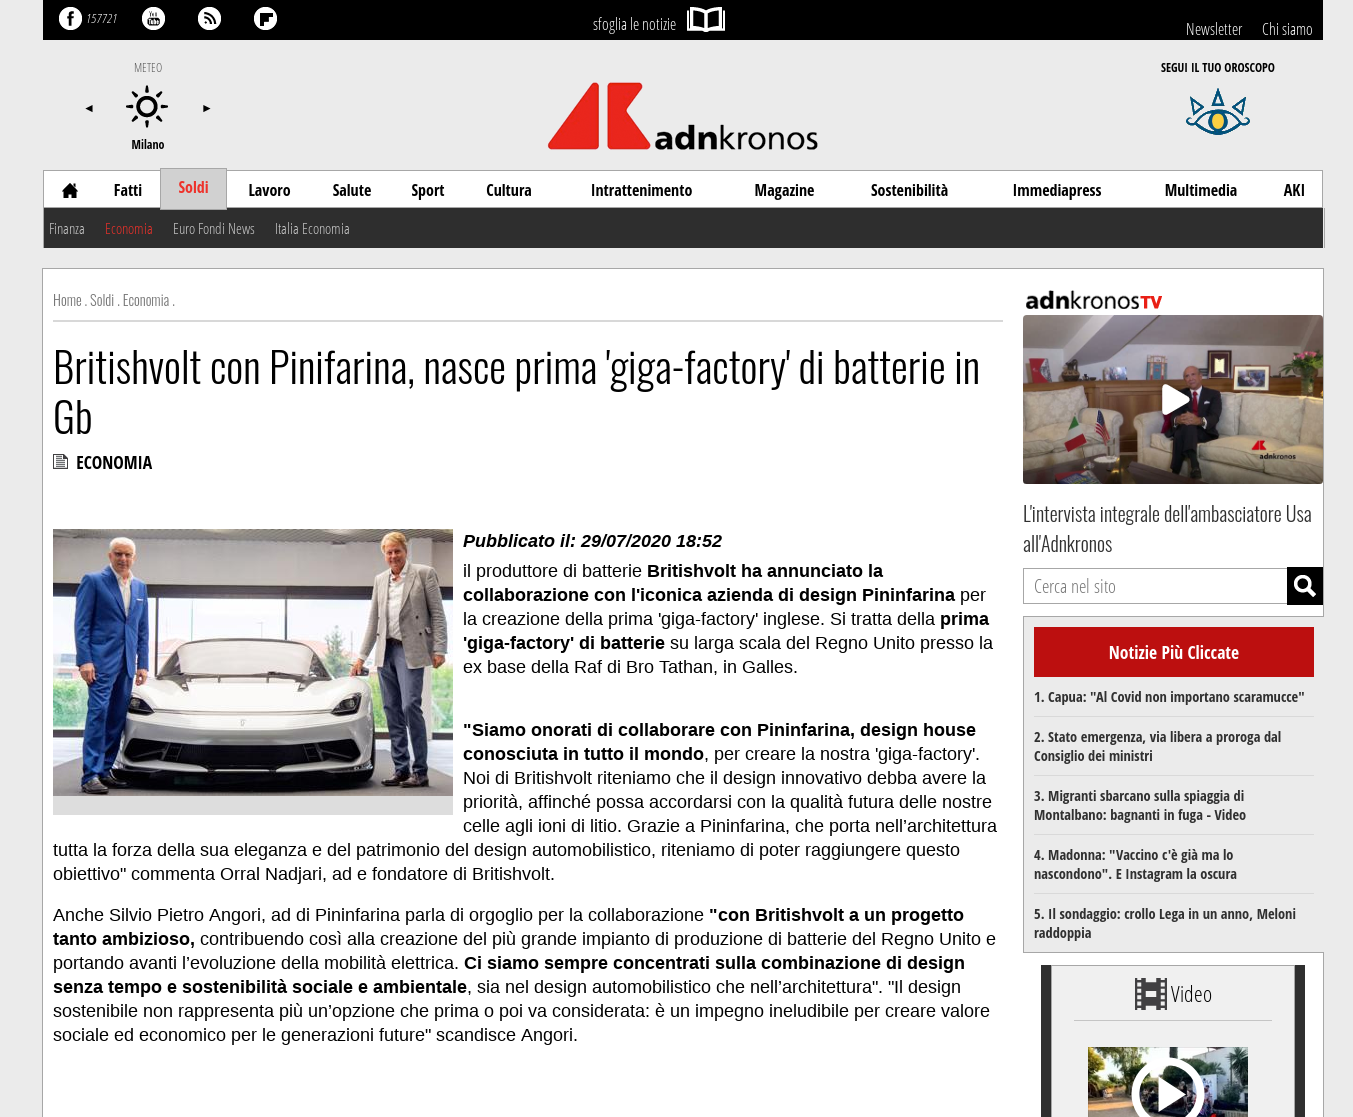Open sondaggio crollo Lega news

[1165, 923]
